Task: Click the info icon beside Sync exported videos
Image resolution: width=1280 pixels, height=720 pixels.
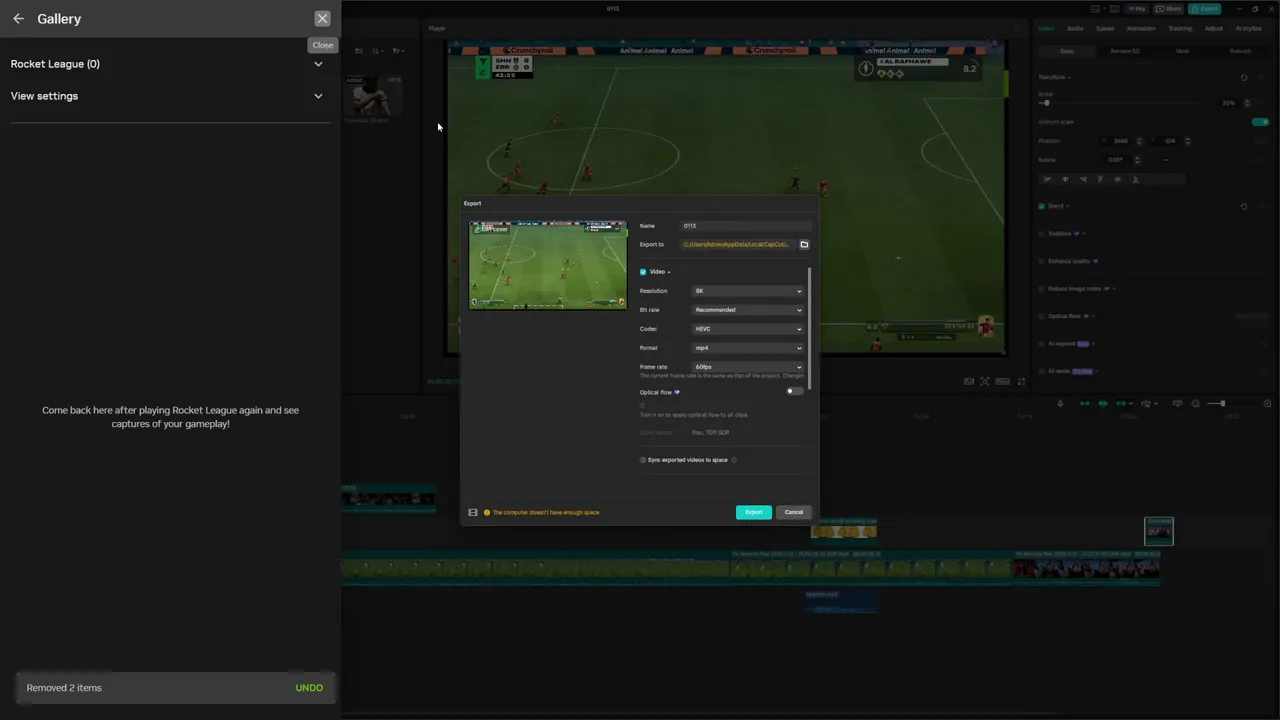Action: point(734,460)
